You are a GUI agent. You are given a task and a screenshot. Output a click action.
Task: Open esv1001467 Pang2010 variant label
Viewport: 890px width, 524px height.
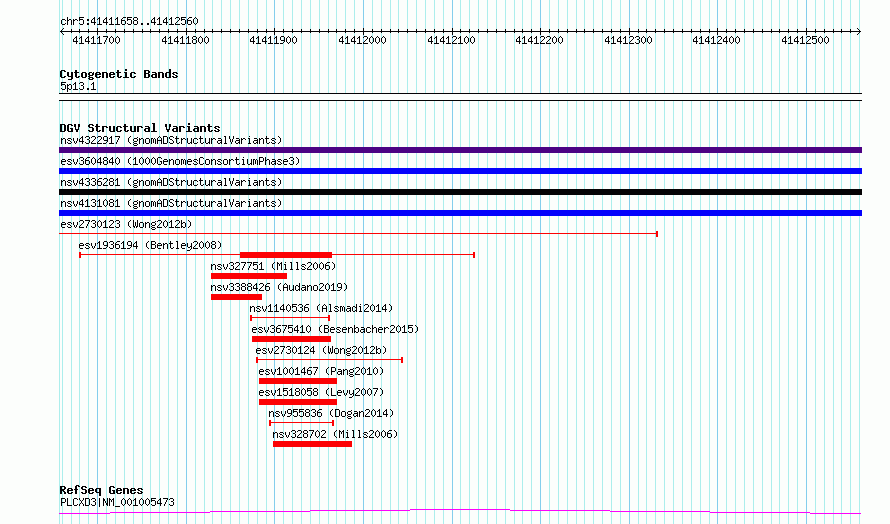coord(321,371)
